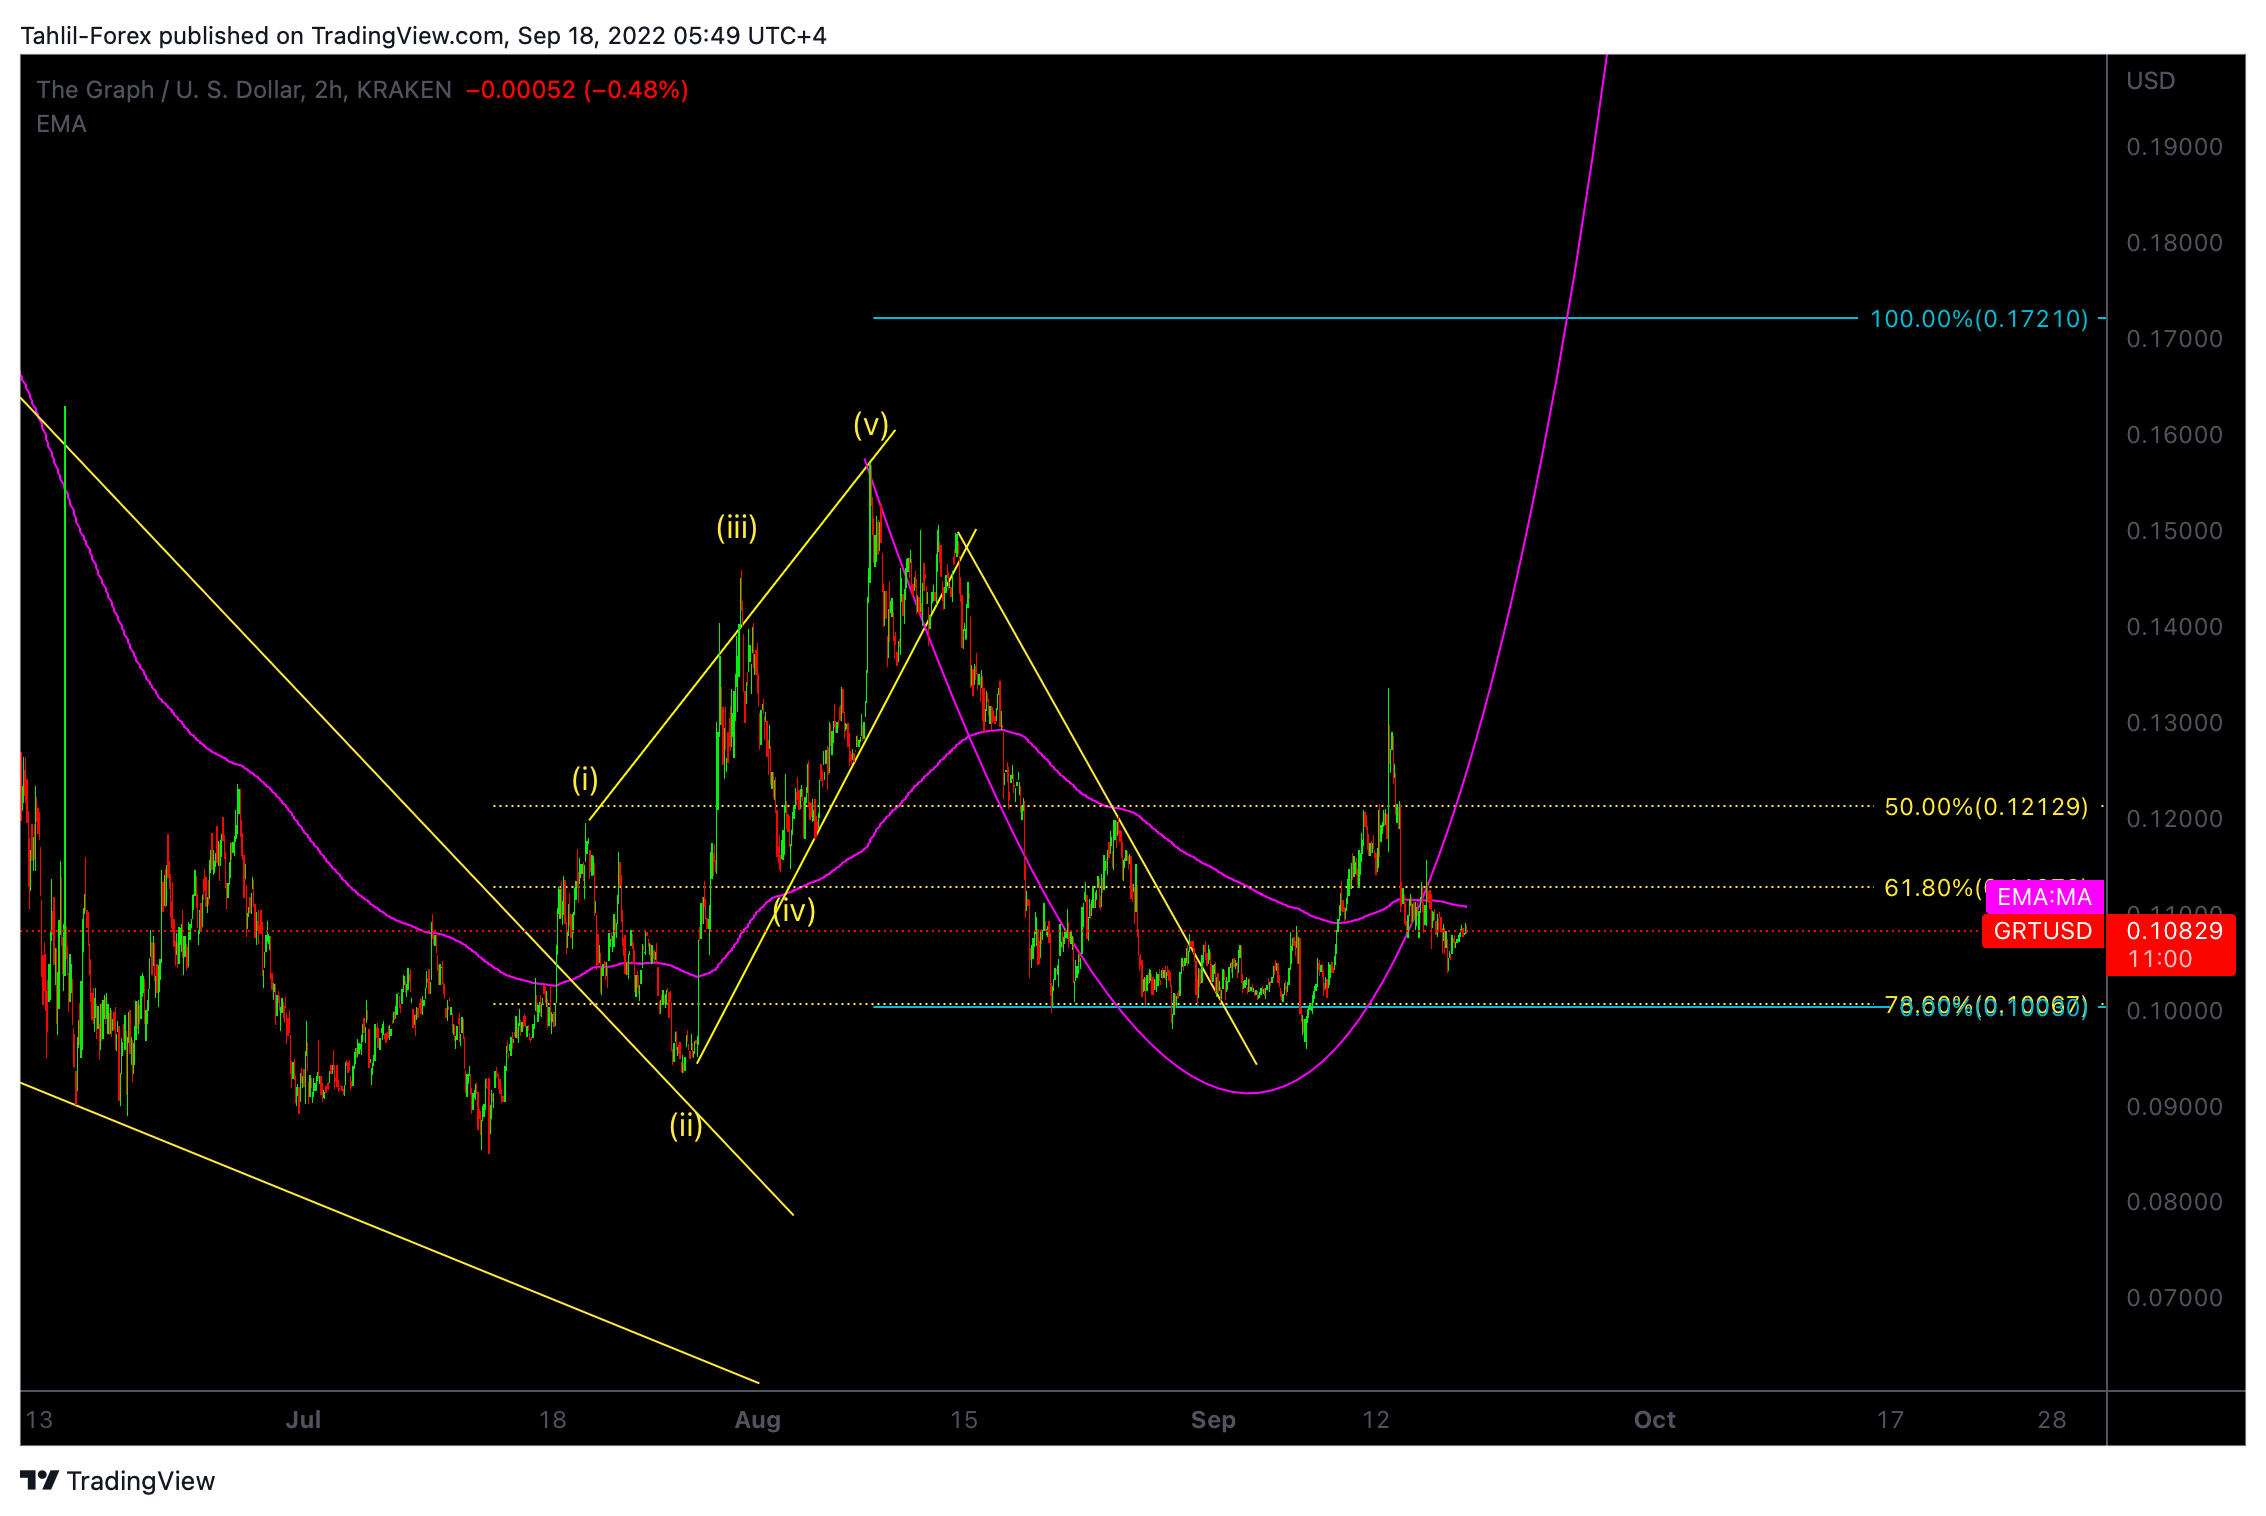
Task: Click the 0.07000 price axis label
Action: (x=2174, y=1298)
